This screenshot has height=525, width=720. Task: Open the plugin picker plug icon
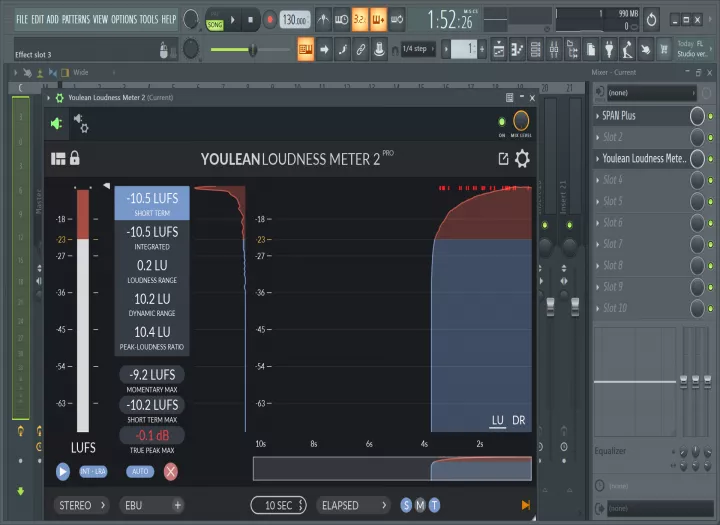[609, 49]
